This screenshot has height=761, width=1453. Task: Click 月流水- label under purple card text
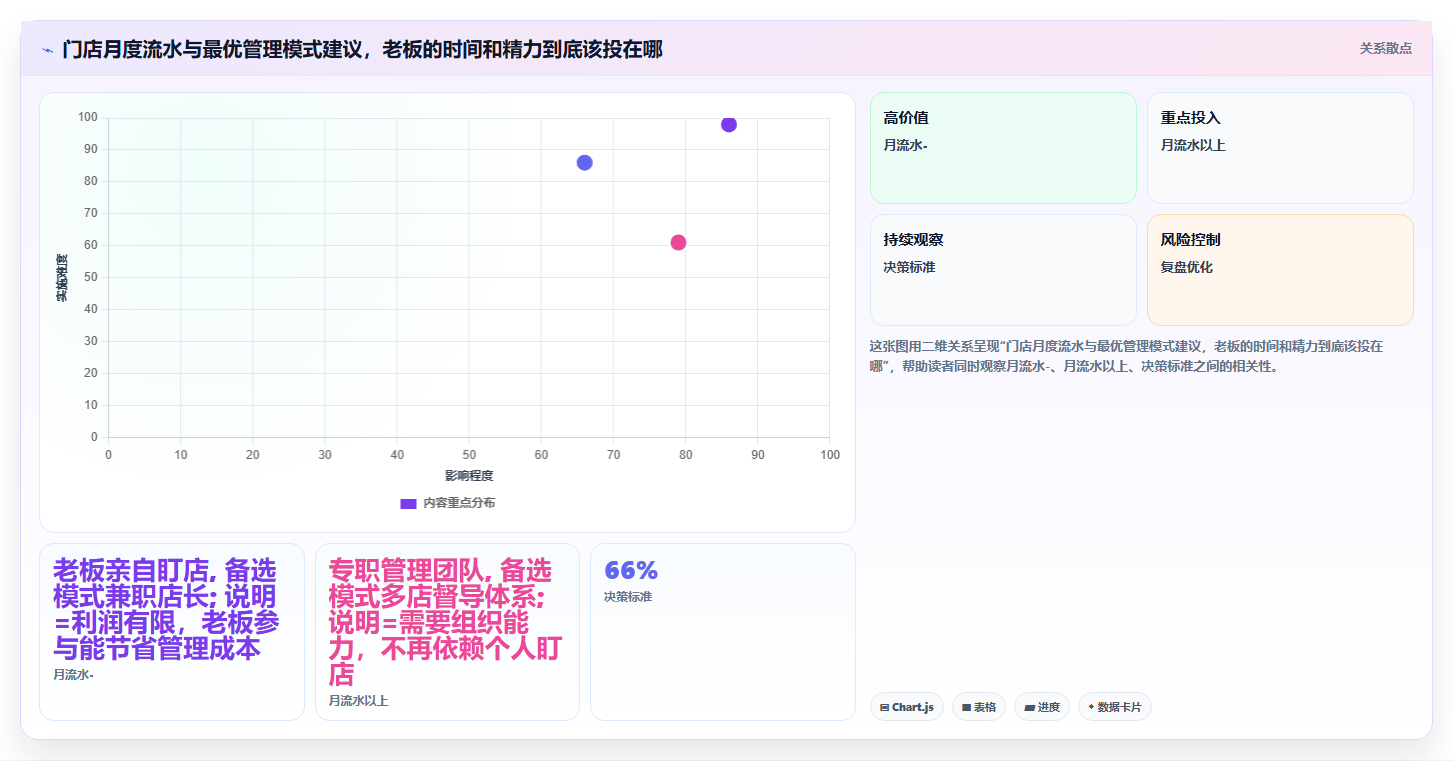click(x=74, y=675)
